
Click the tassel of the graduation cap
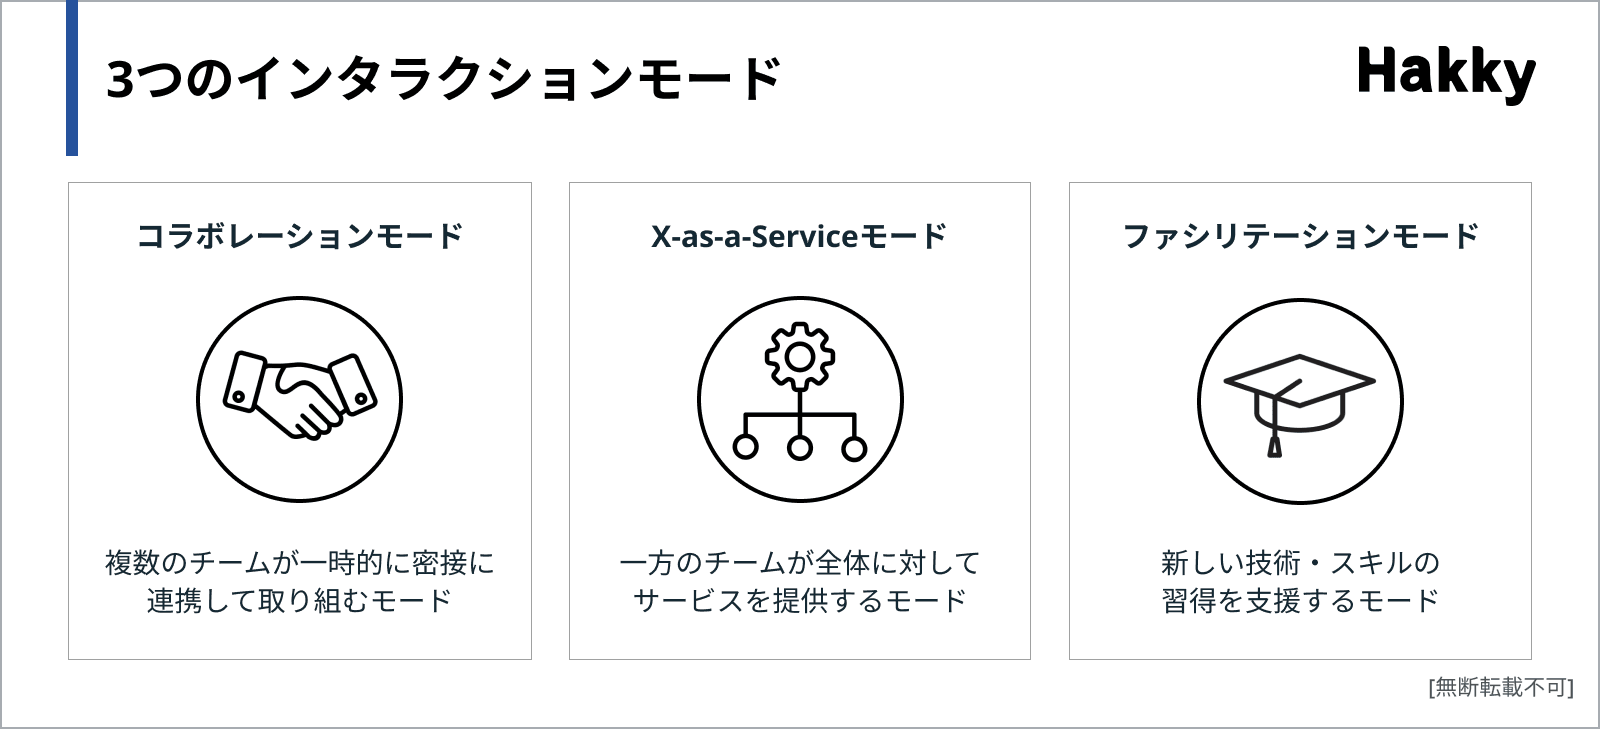[1274, 443]
